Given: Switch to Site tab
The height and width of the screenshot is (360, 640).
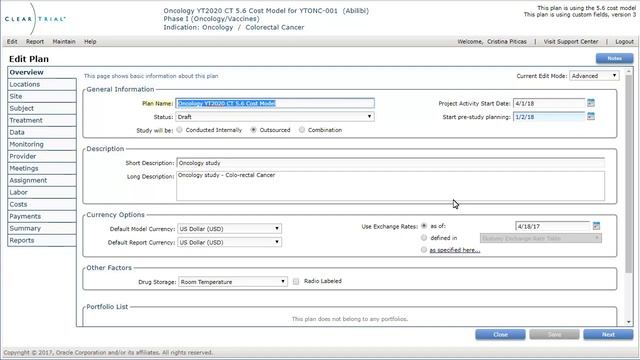Looking at the screenshot, I should coord(42,96).
